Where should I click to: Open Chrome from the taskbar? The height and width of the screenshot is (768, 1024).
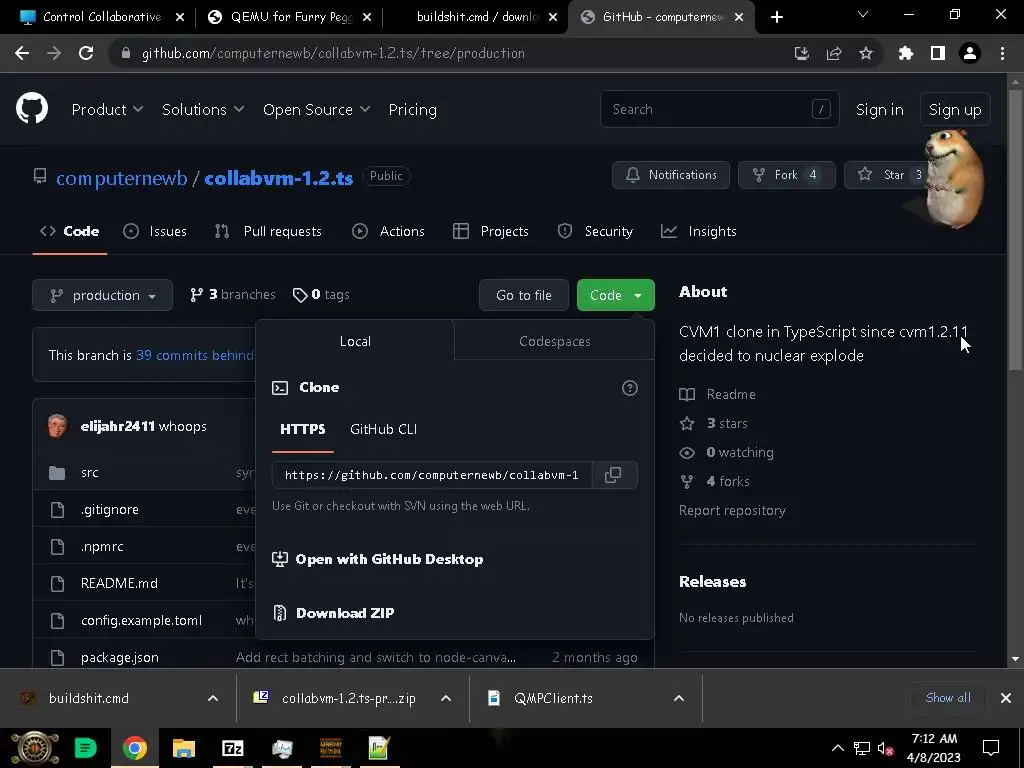coord(135,748)
